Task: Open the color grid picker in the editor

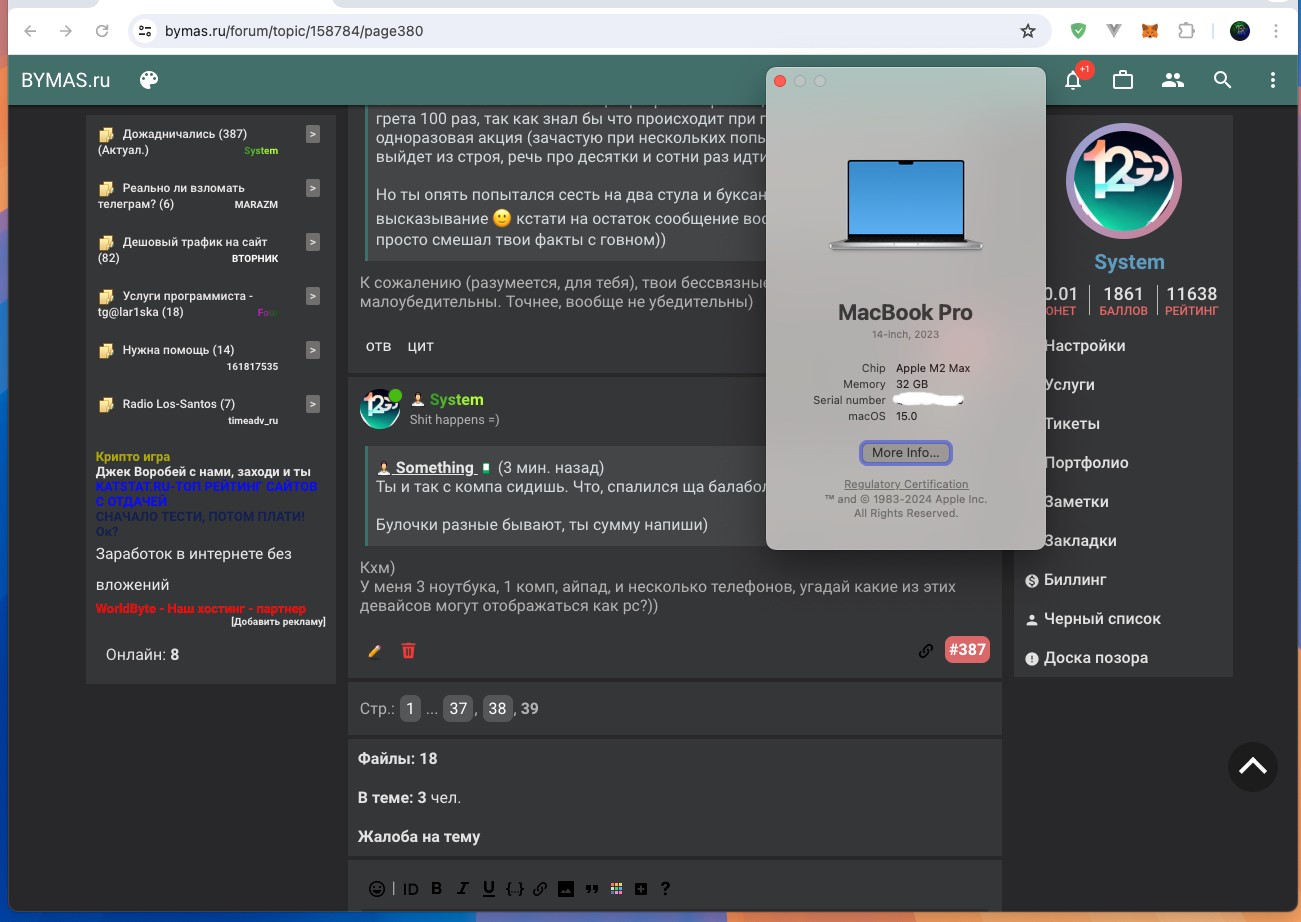Action: coord(616,888)
